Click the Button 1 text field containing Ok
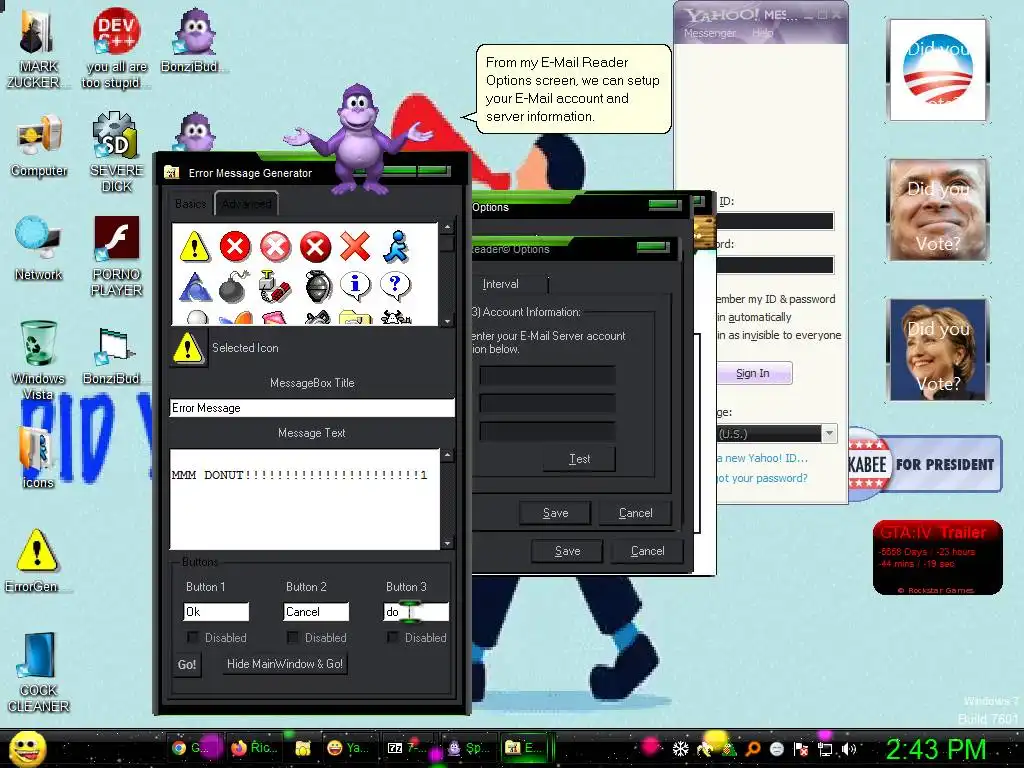The height and width of the screenshot is (768, 1024). tap(216, 612)
